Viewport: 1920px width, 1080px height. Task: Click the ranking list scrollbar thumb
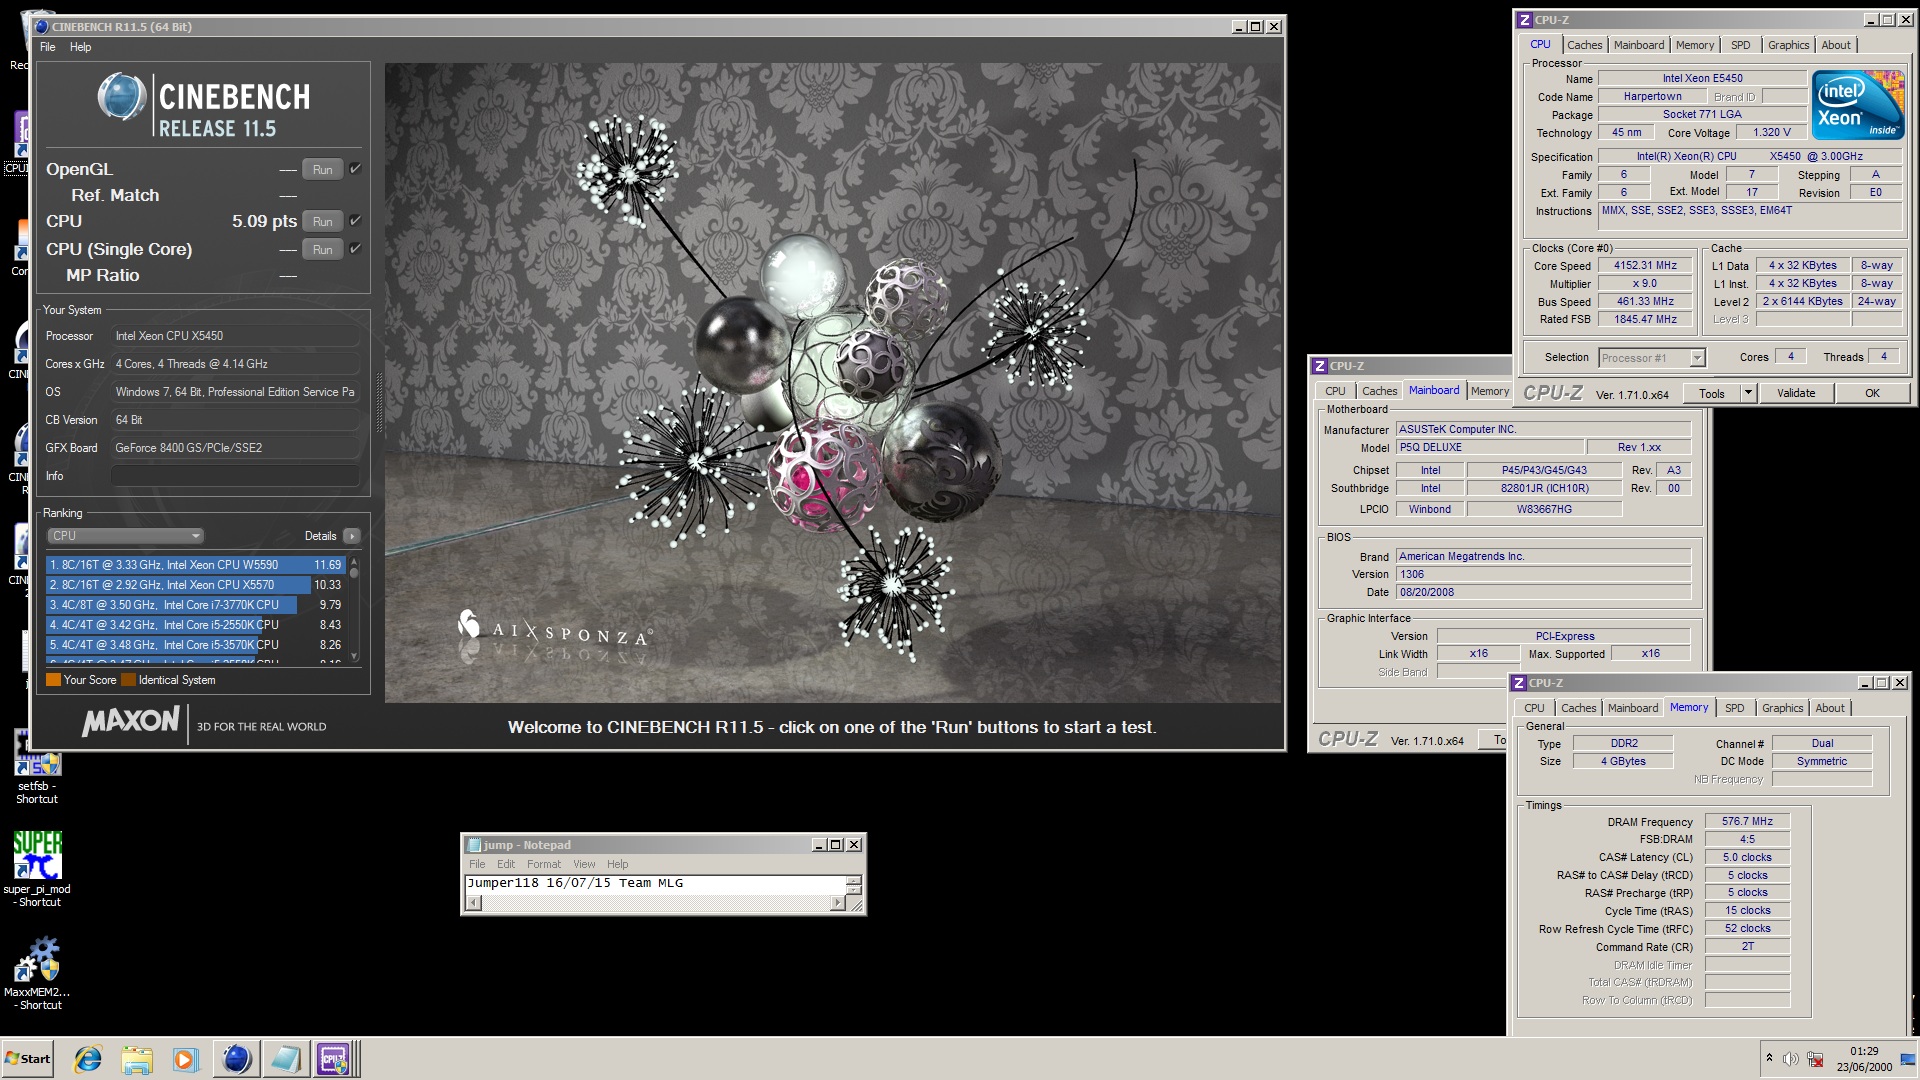(354, 574)
